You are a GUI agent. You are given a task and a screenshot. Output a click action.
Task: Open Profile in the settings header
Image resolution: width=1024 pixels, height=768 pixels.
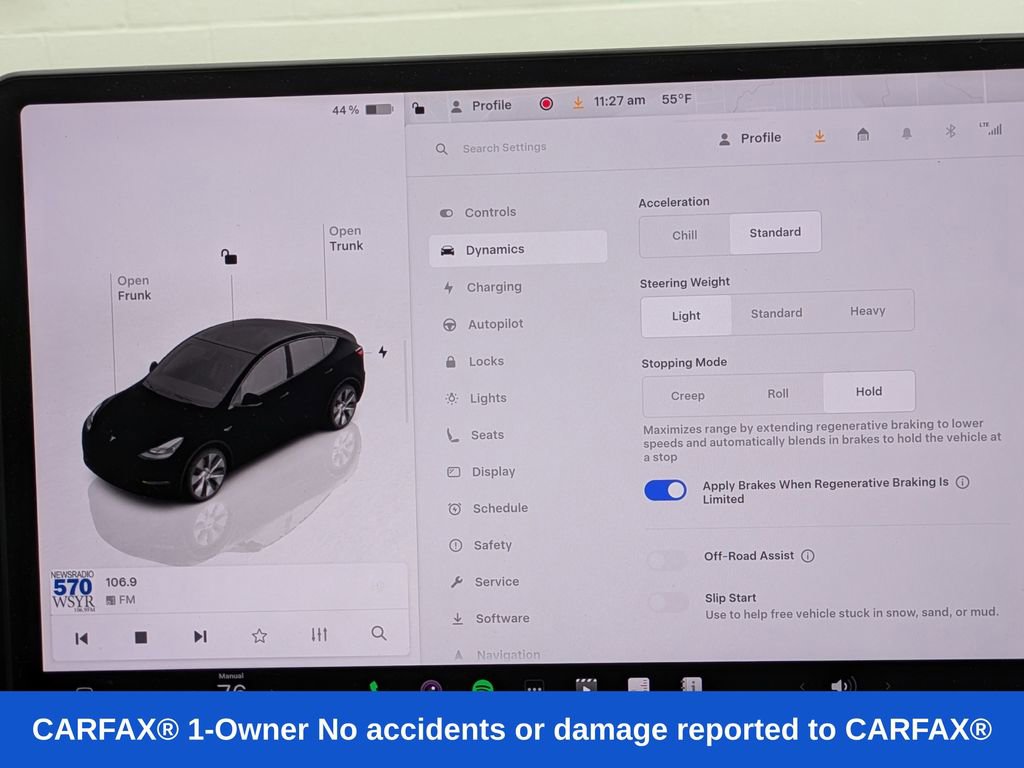coord(750,138)
